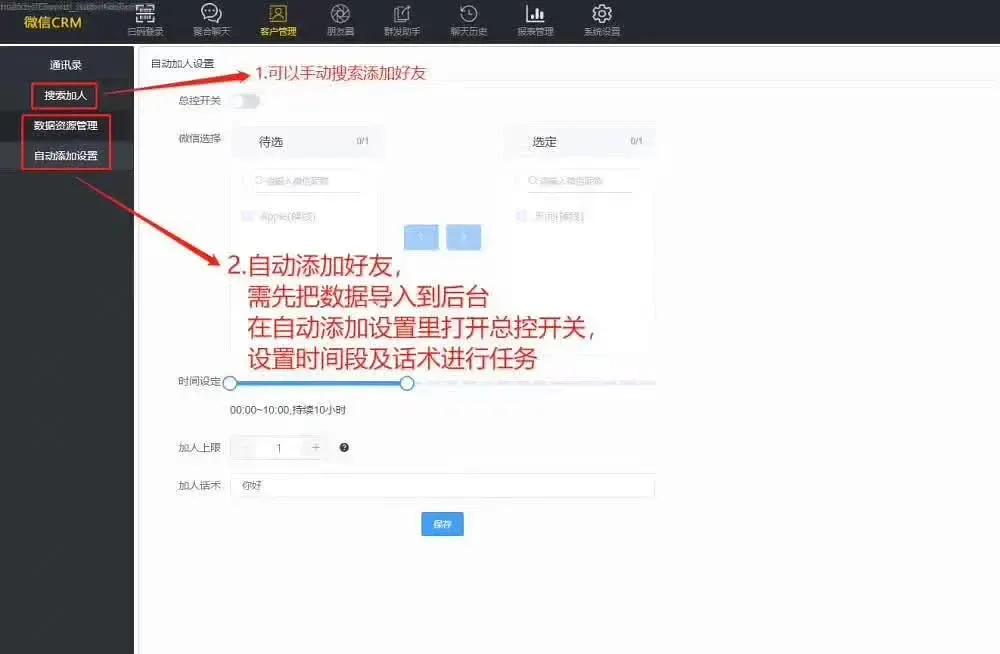This screenshot has width=1000, height=654.
Task: Open the 聚合聊天 aggregated chat icon
Action: (x=209, y=18)
